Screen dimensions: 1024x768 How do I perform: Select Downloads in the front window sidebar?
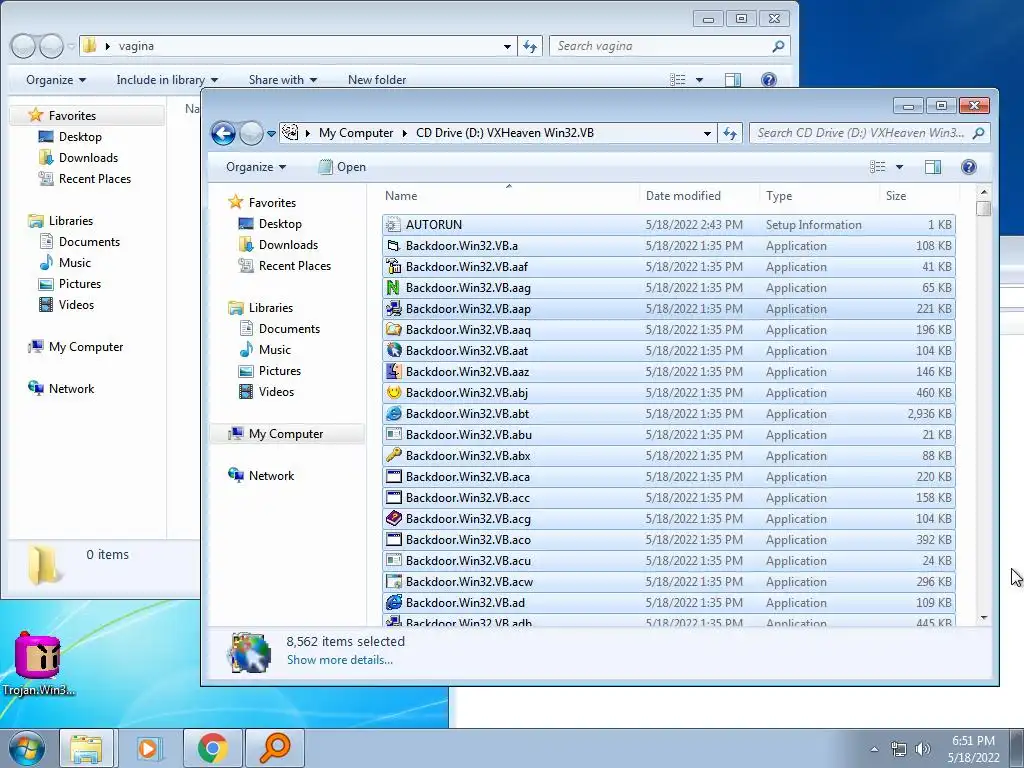288,245
